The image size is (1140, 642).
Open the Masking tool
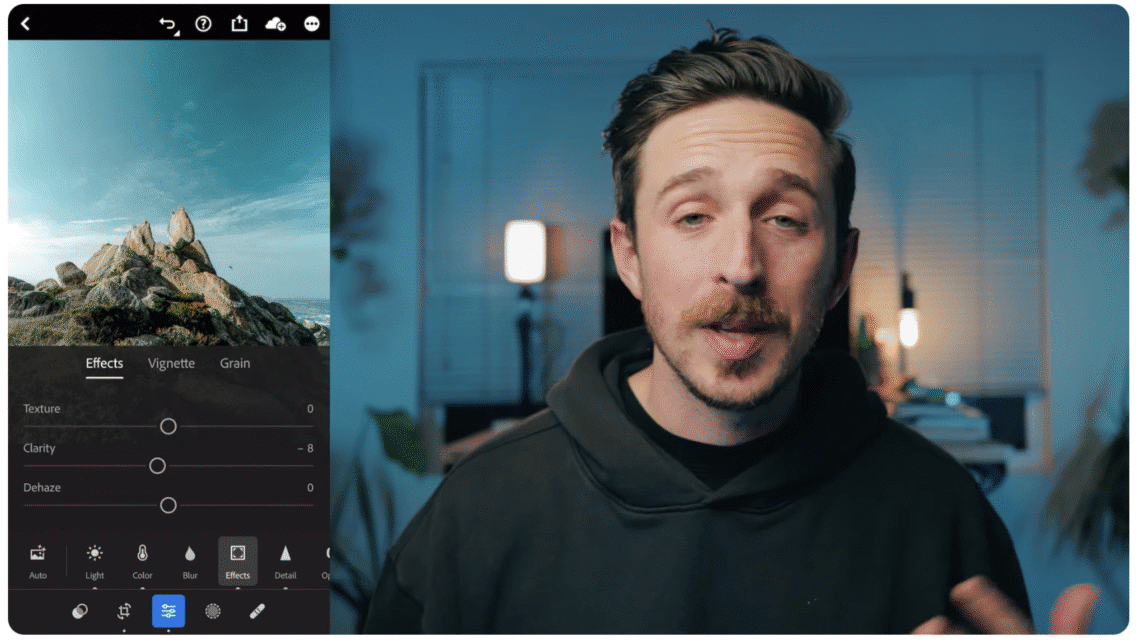point(212,611)
